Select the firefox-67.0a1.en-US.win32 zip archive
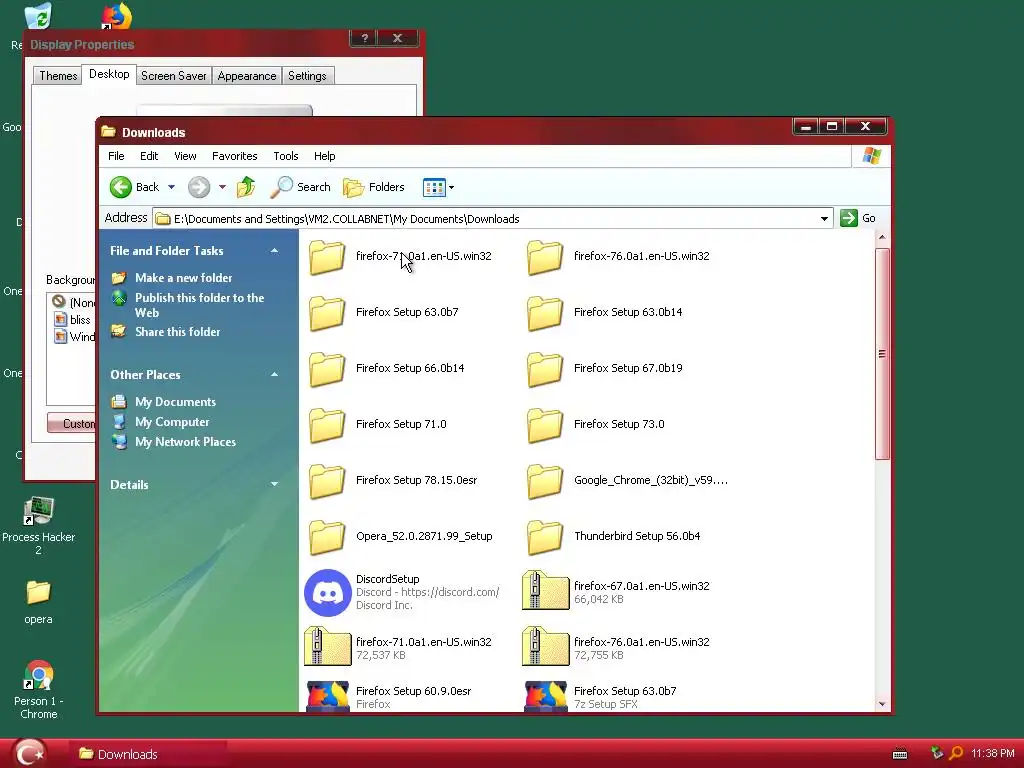This screenshot has width=1024, height=768. pos(545,592)
